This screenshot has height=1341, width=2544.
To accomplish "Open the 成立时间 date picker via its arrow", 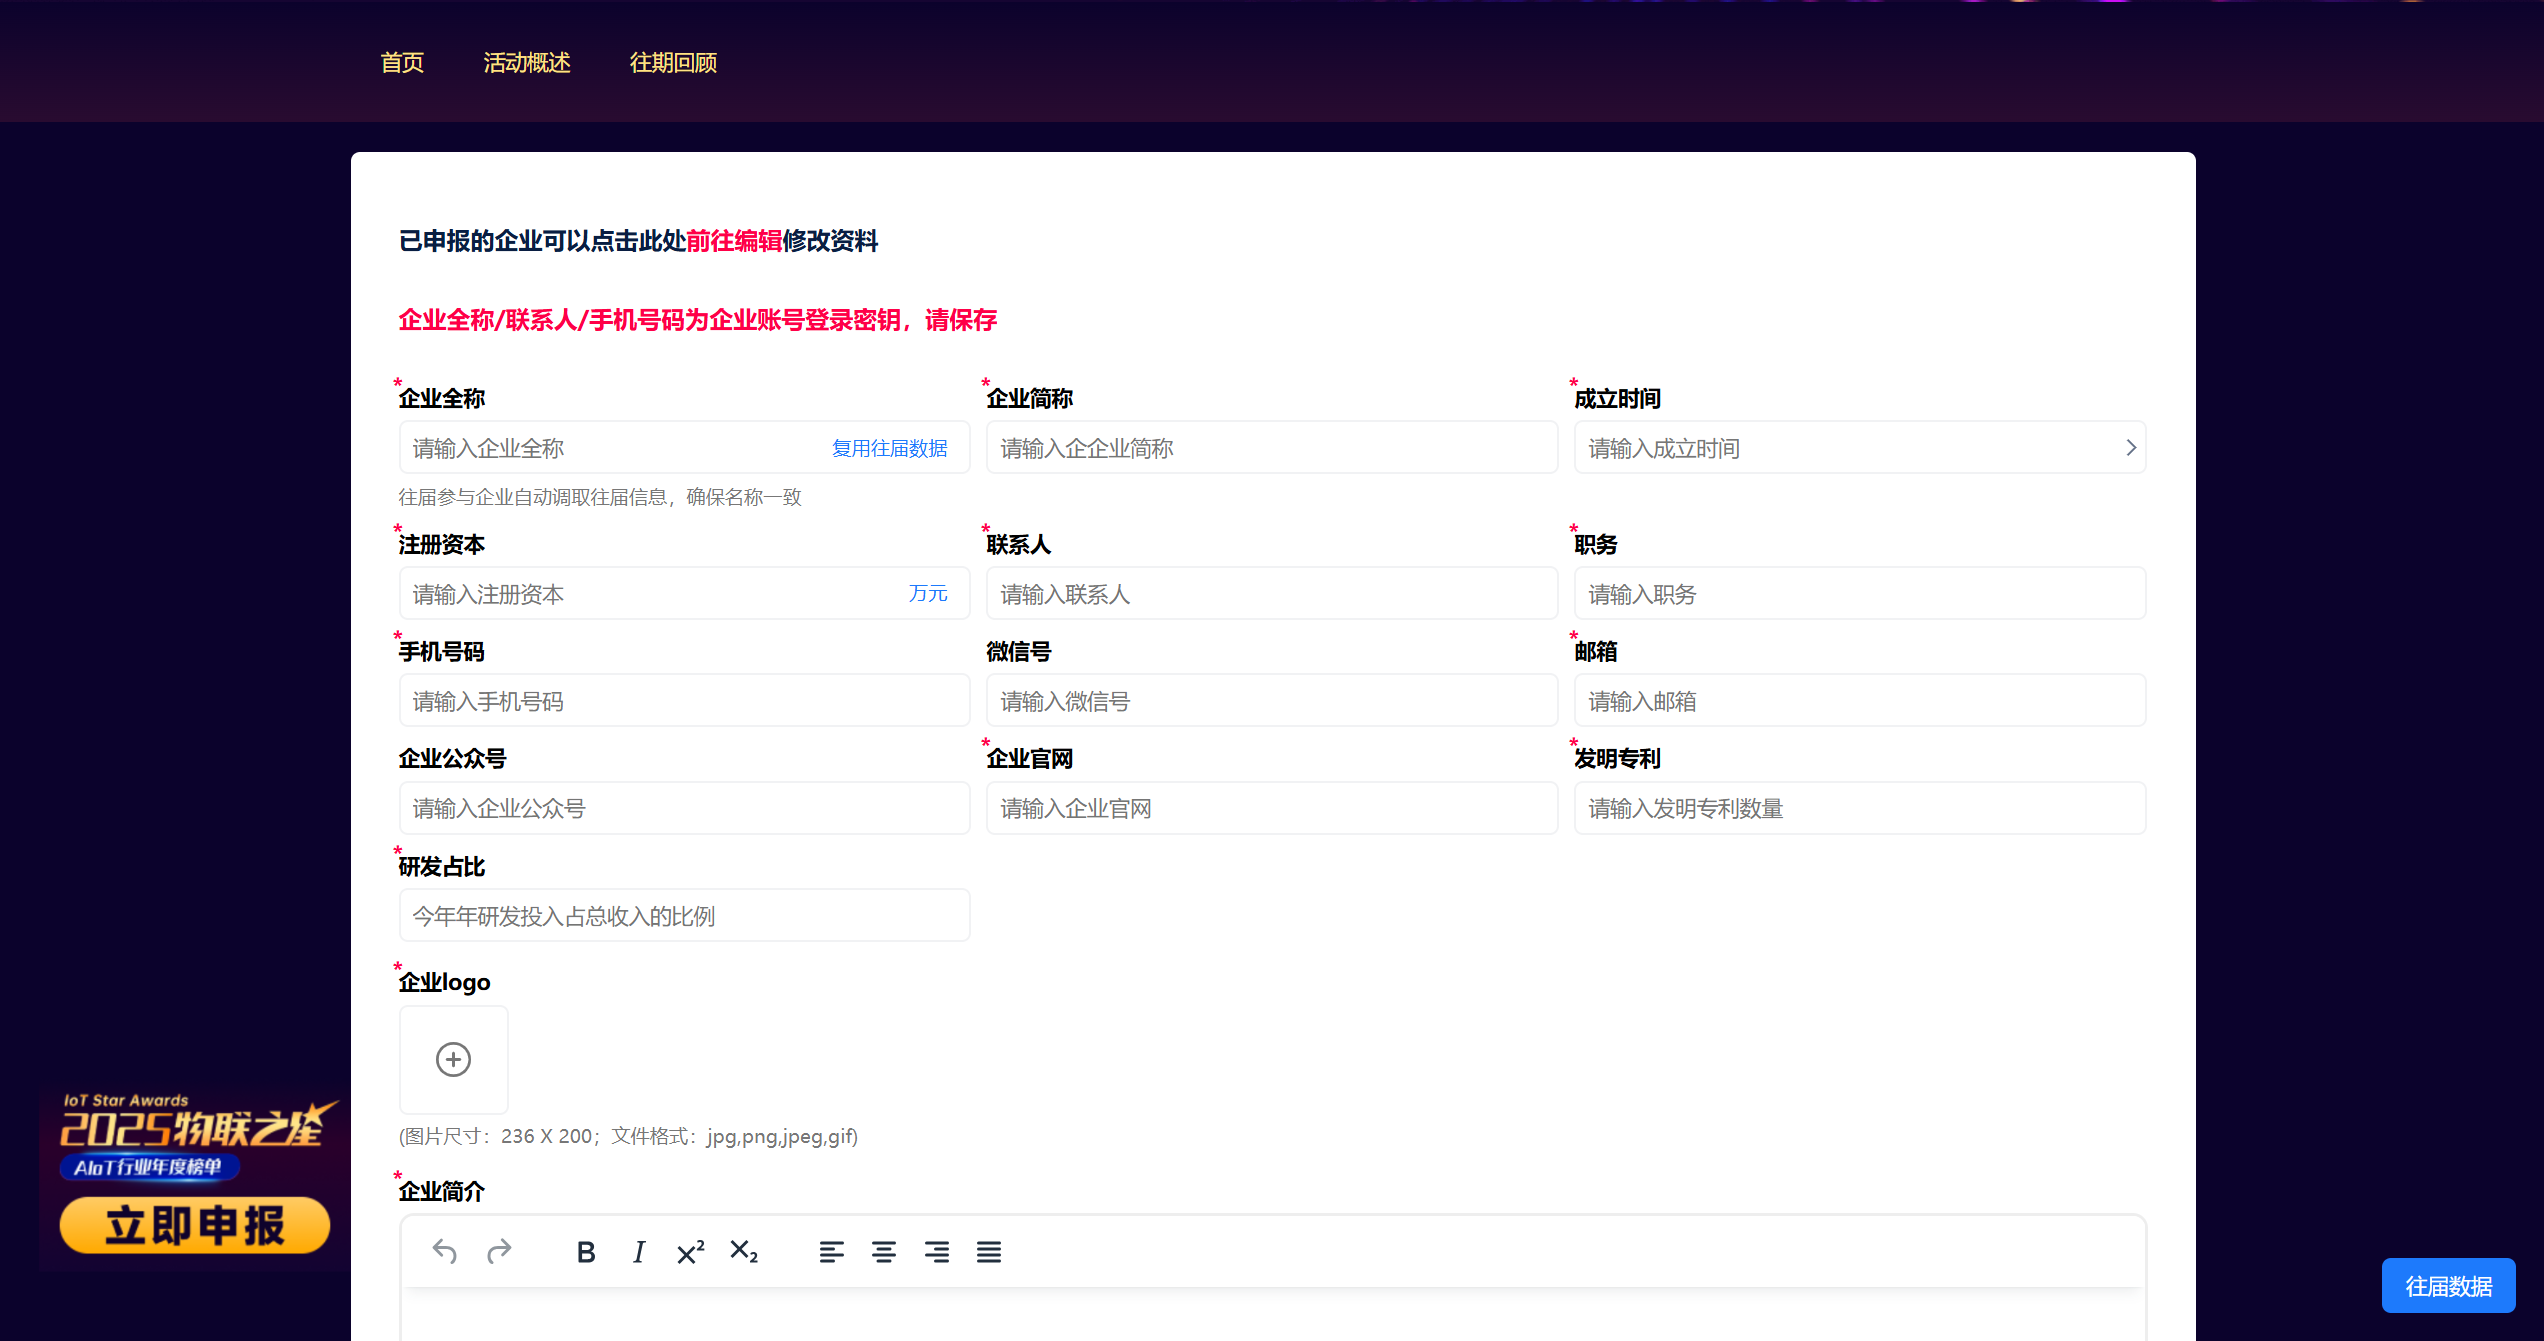I will [x=2131, y=447].
